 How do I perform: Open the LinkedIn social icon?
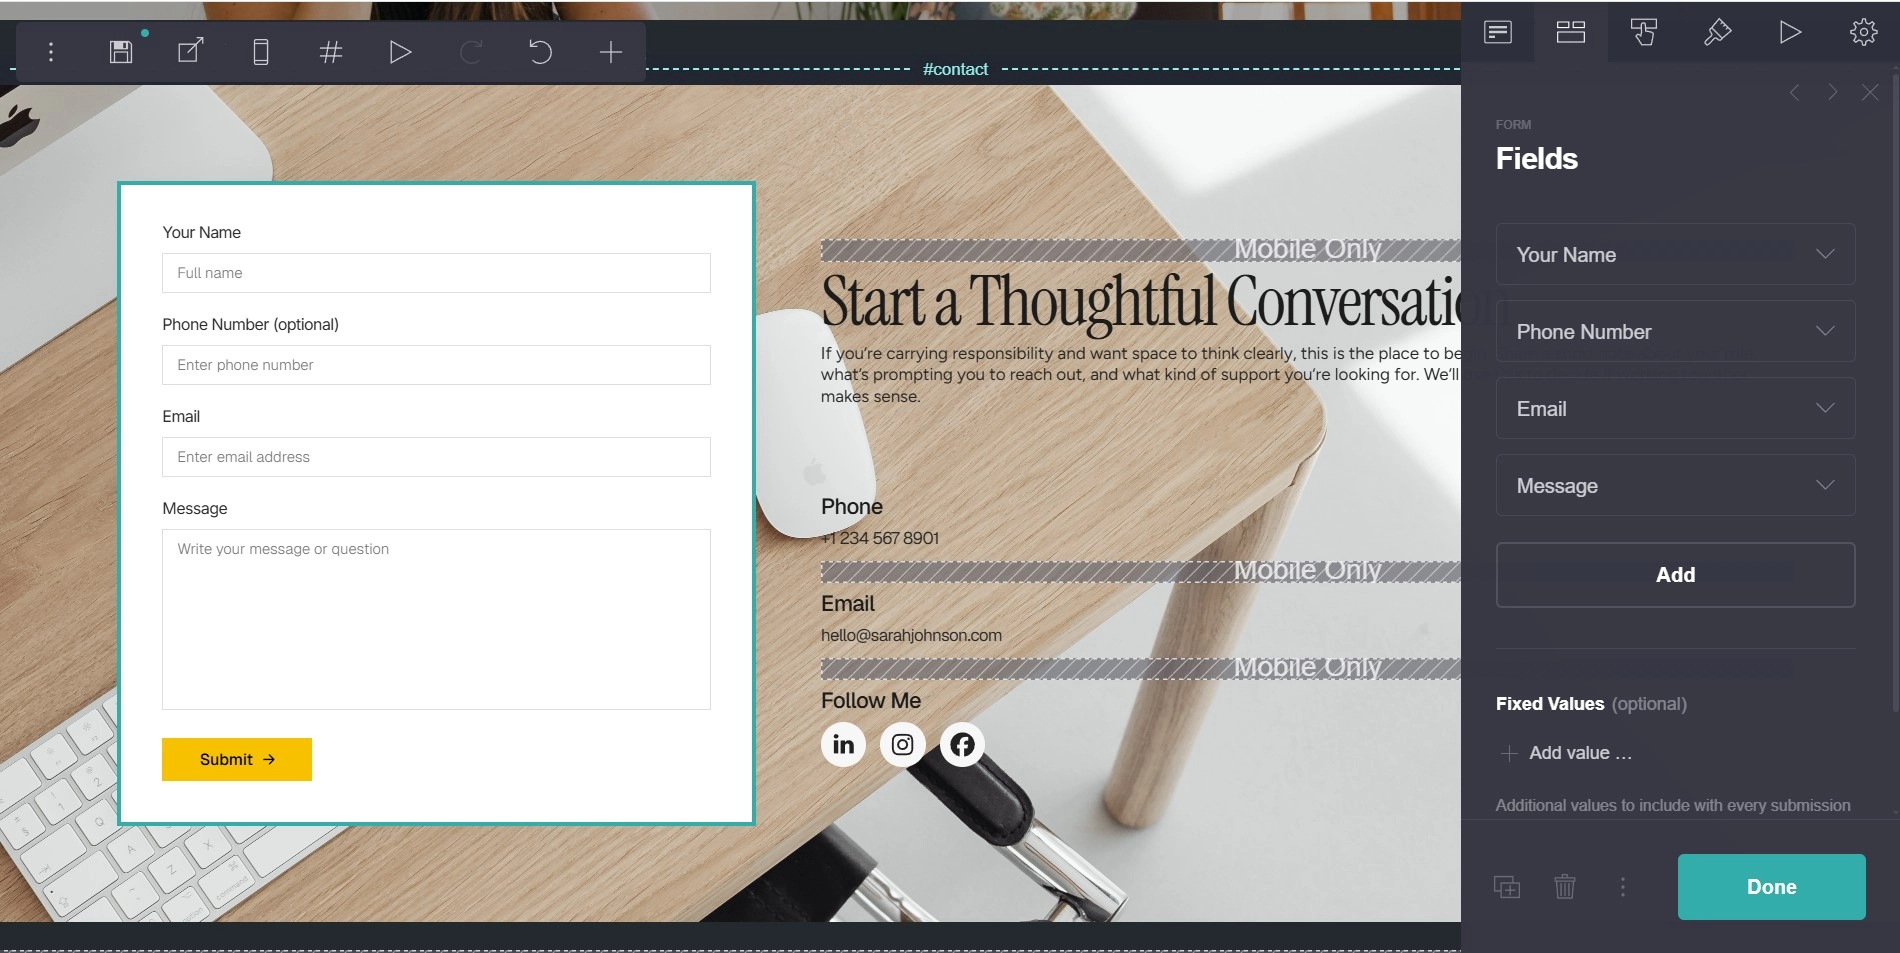click(x=843, y=745)
